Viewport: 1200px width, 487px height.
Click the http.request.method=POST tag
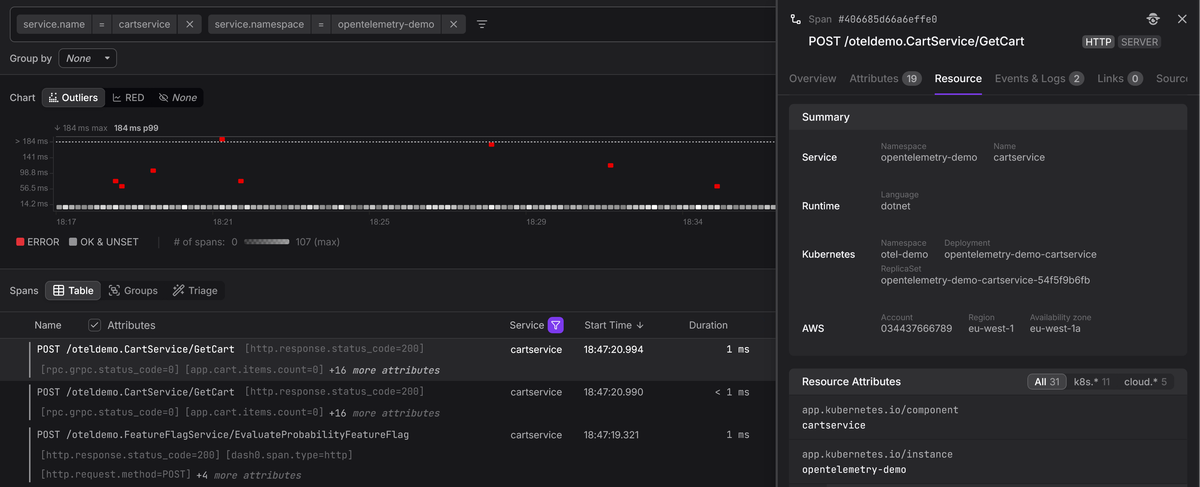pyautogui.click(x=117, y=475)
